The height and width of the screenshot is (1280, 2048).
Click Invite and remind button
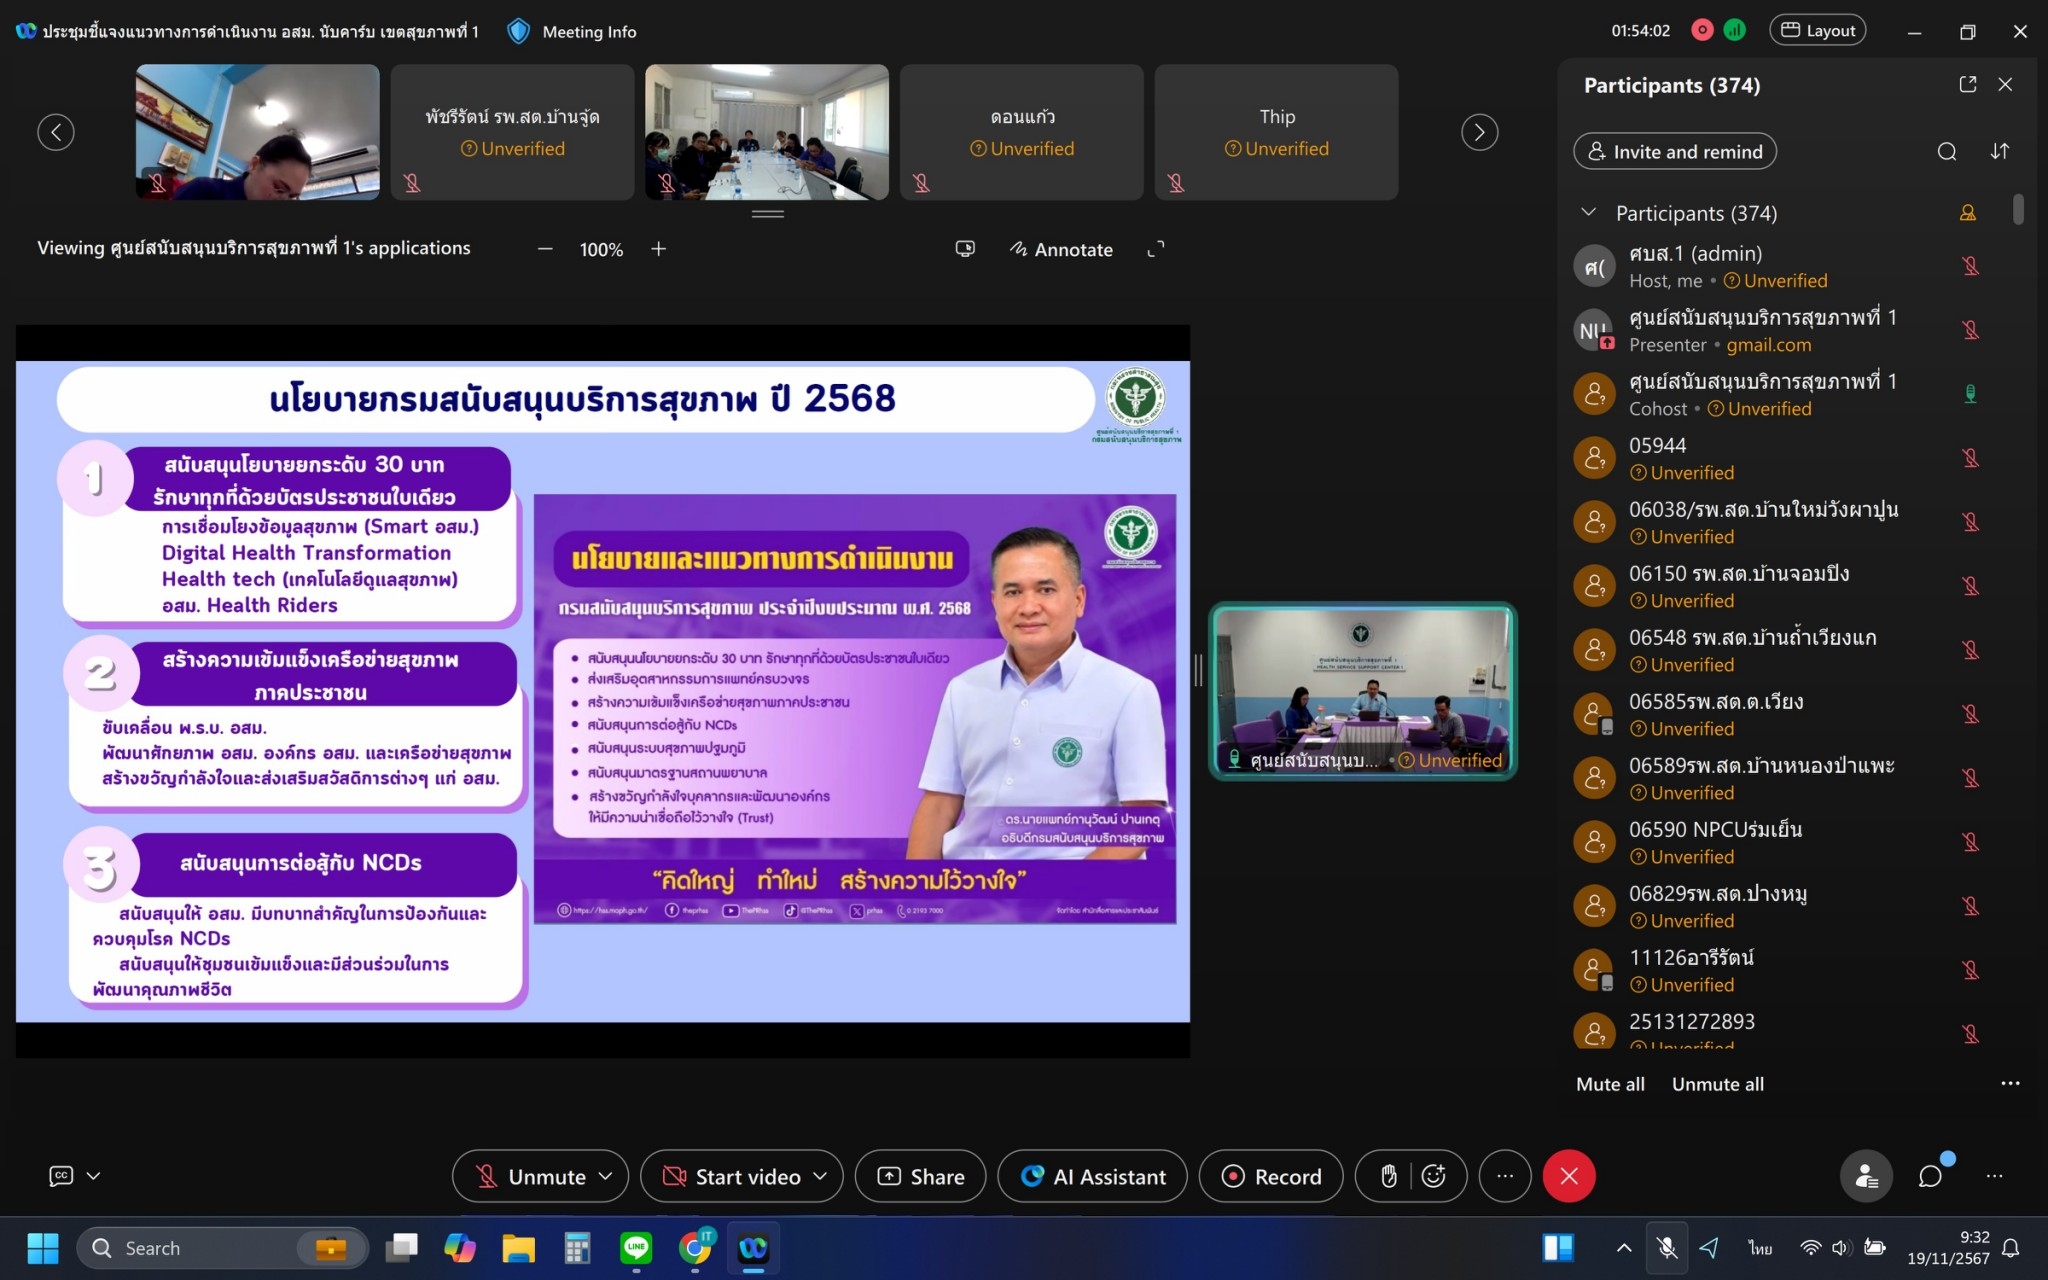pos(1675,151)
